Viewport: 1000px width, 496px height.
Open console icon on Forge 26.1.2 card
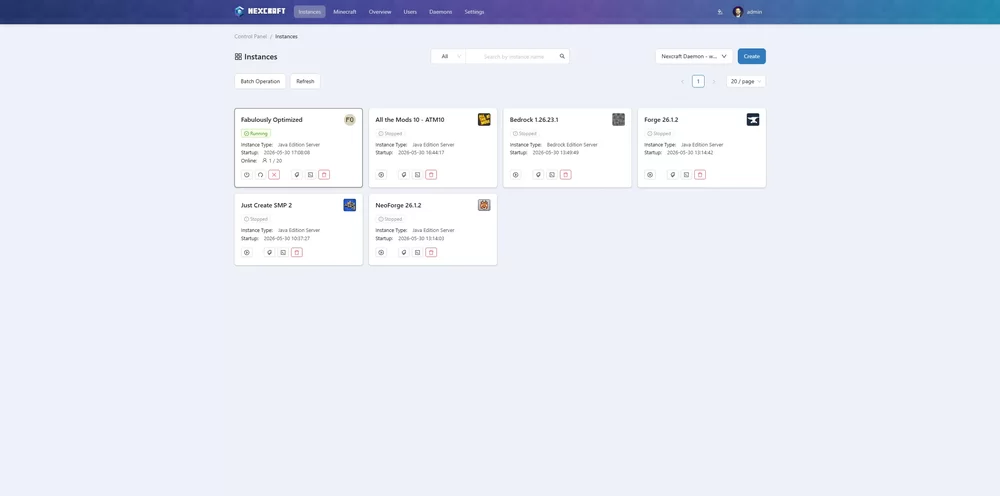point(686,175)
